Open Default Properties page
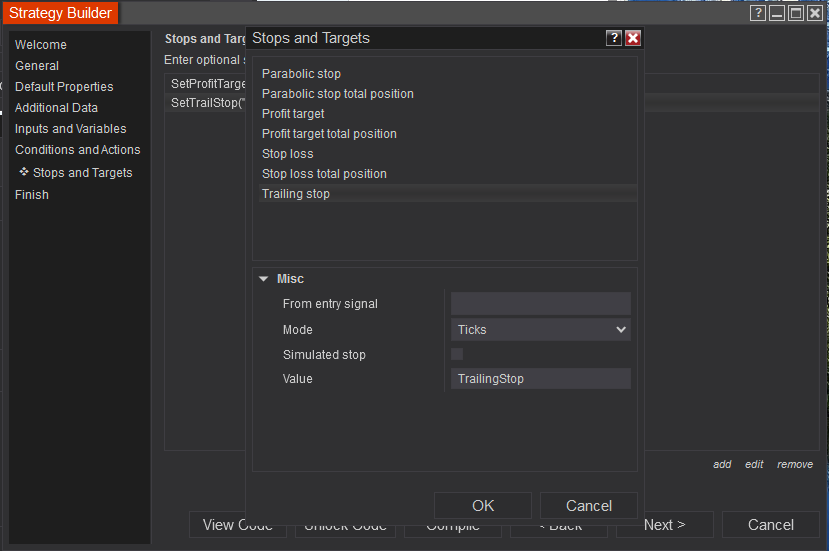The image size is (829, 551). pyautogui.click(x=64, y=87)
